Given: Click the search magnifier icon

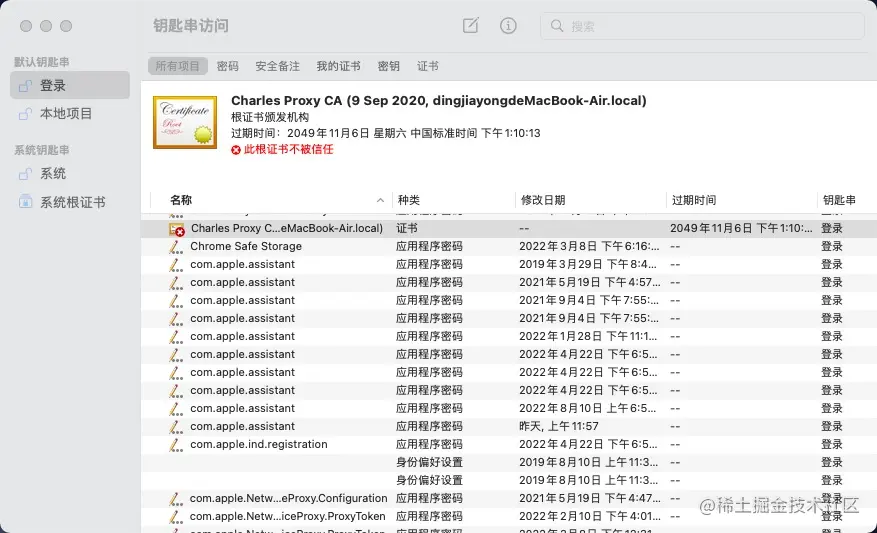Looking at the screenshot, I should [557, 26].
